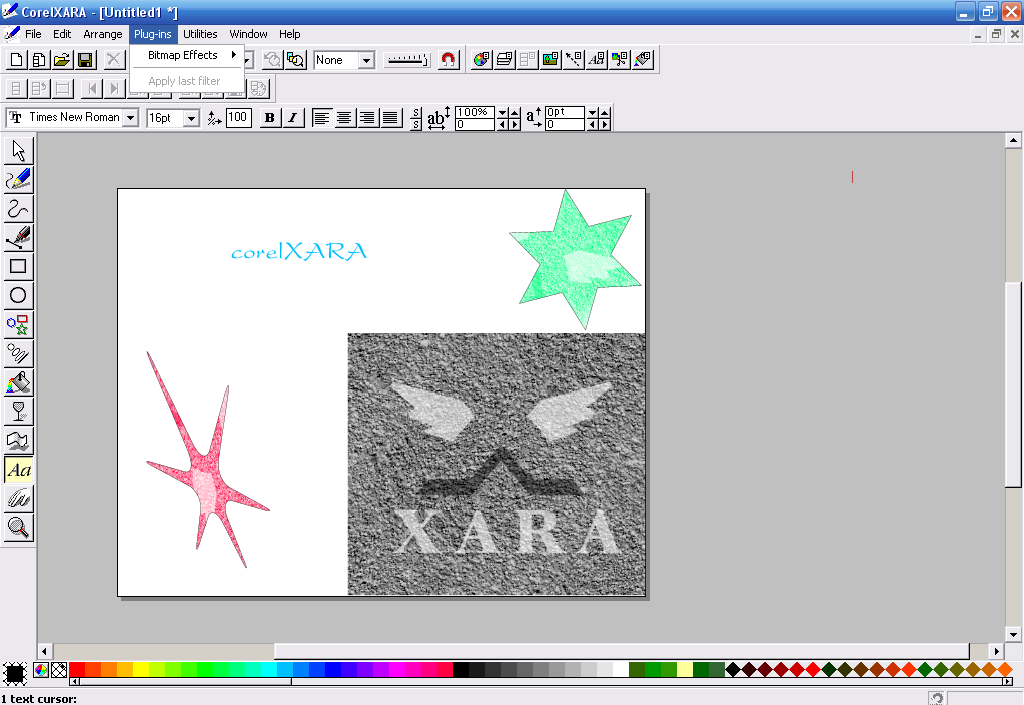Save the document with the floppy icon

(86, 60)
